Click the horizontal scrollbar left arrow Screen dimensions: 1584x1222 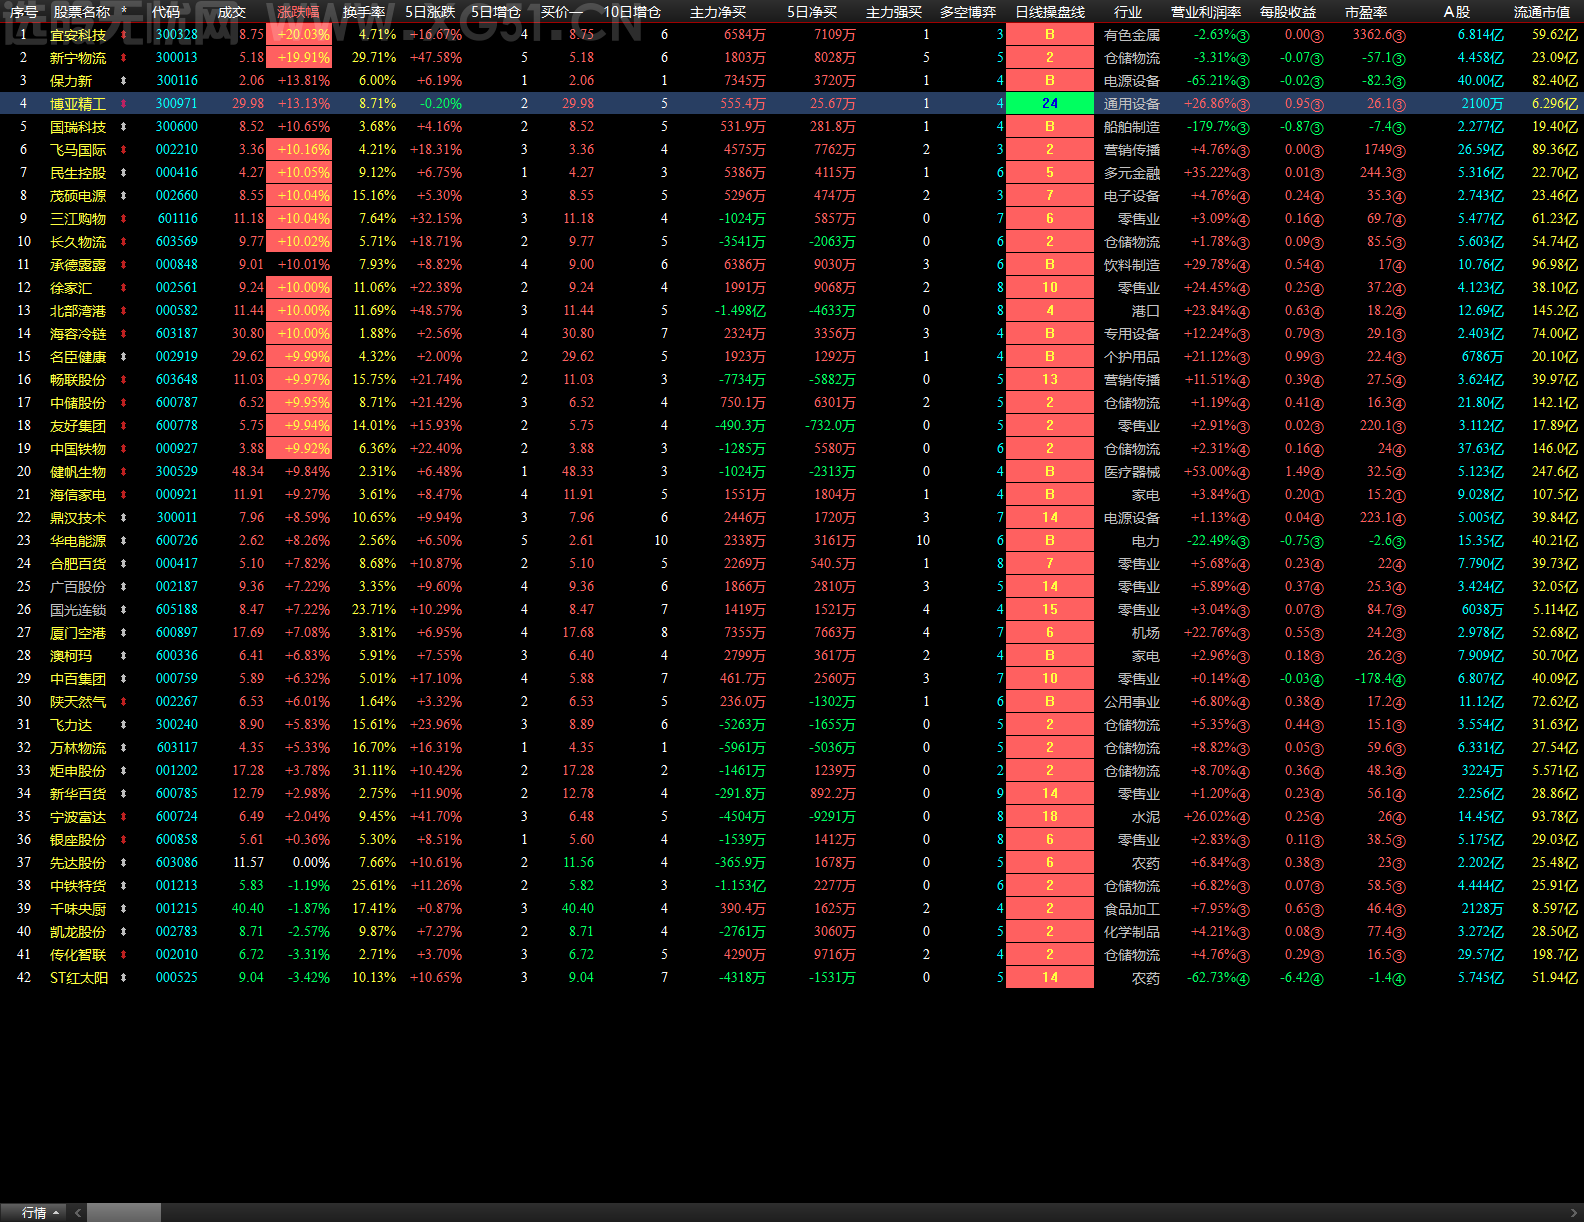pyautogui.click(x=78, y=1212)
